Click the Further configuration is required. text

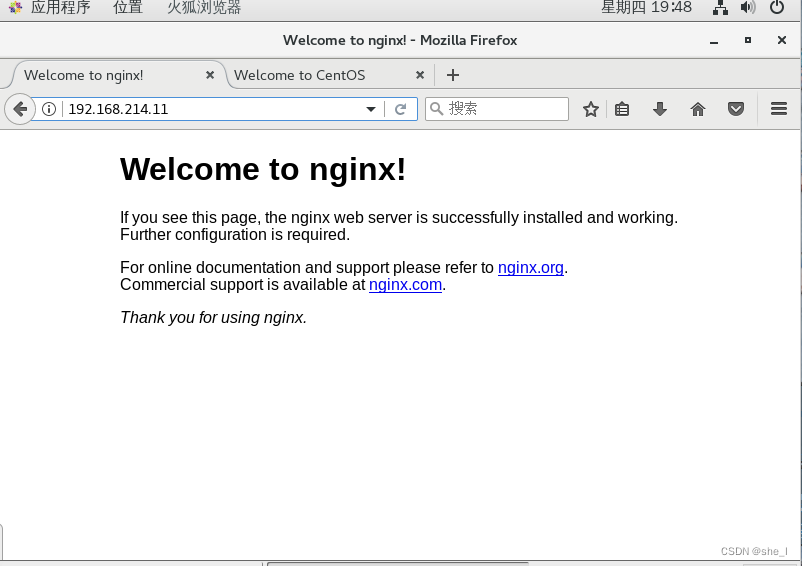[x=235, y=235]
